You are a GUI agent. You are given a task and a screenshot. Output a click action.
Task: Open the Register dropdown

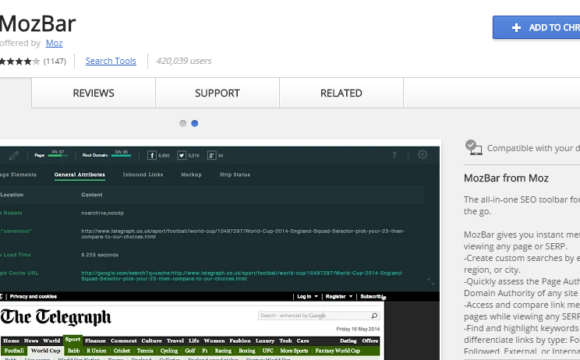pos(339,296)
